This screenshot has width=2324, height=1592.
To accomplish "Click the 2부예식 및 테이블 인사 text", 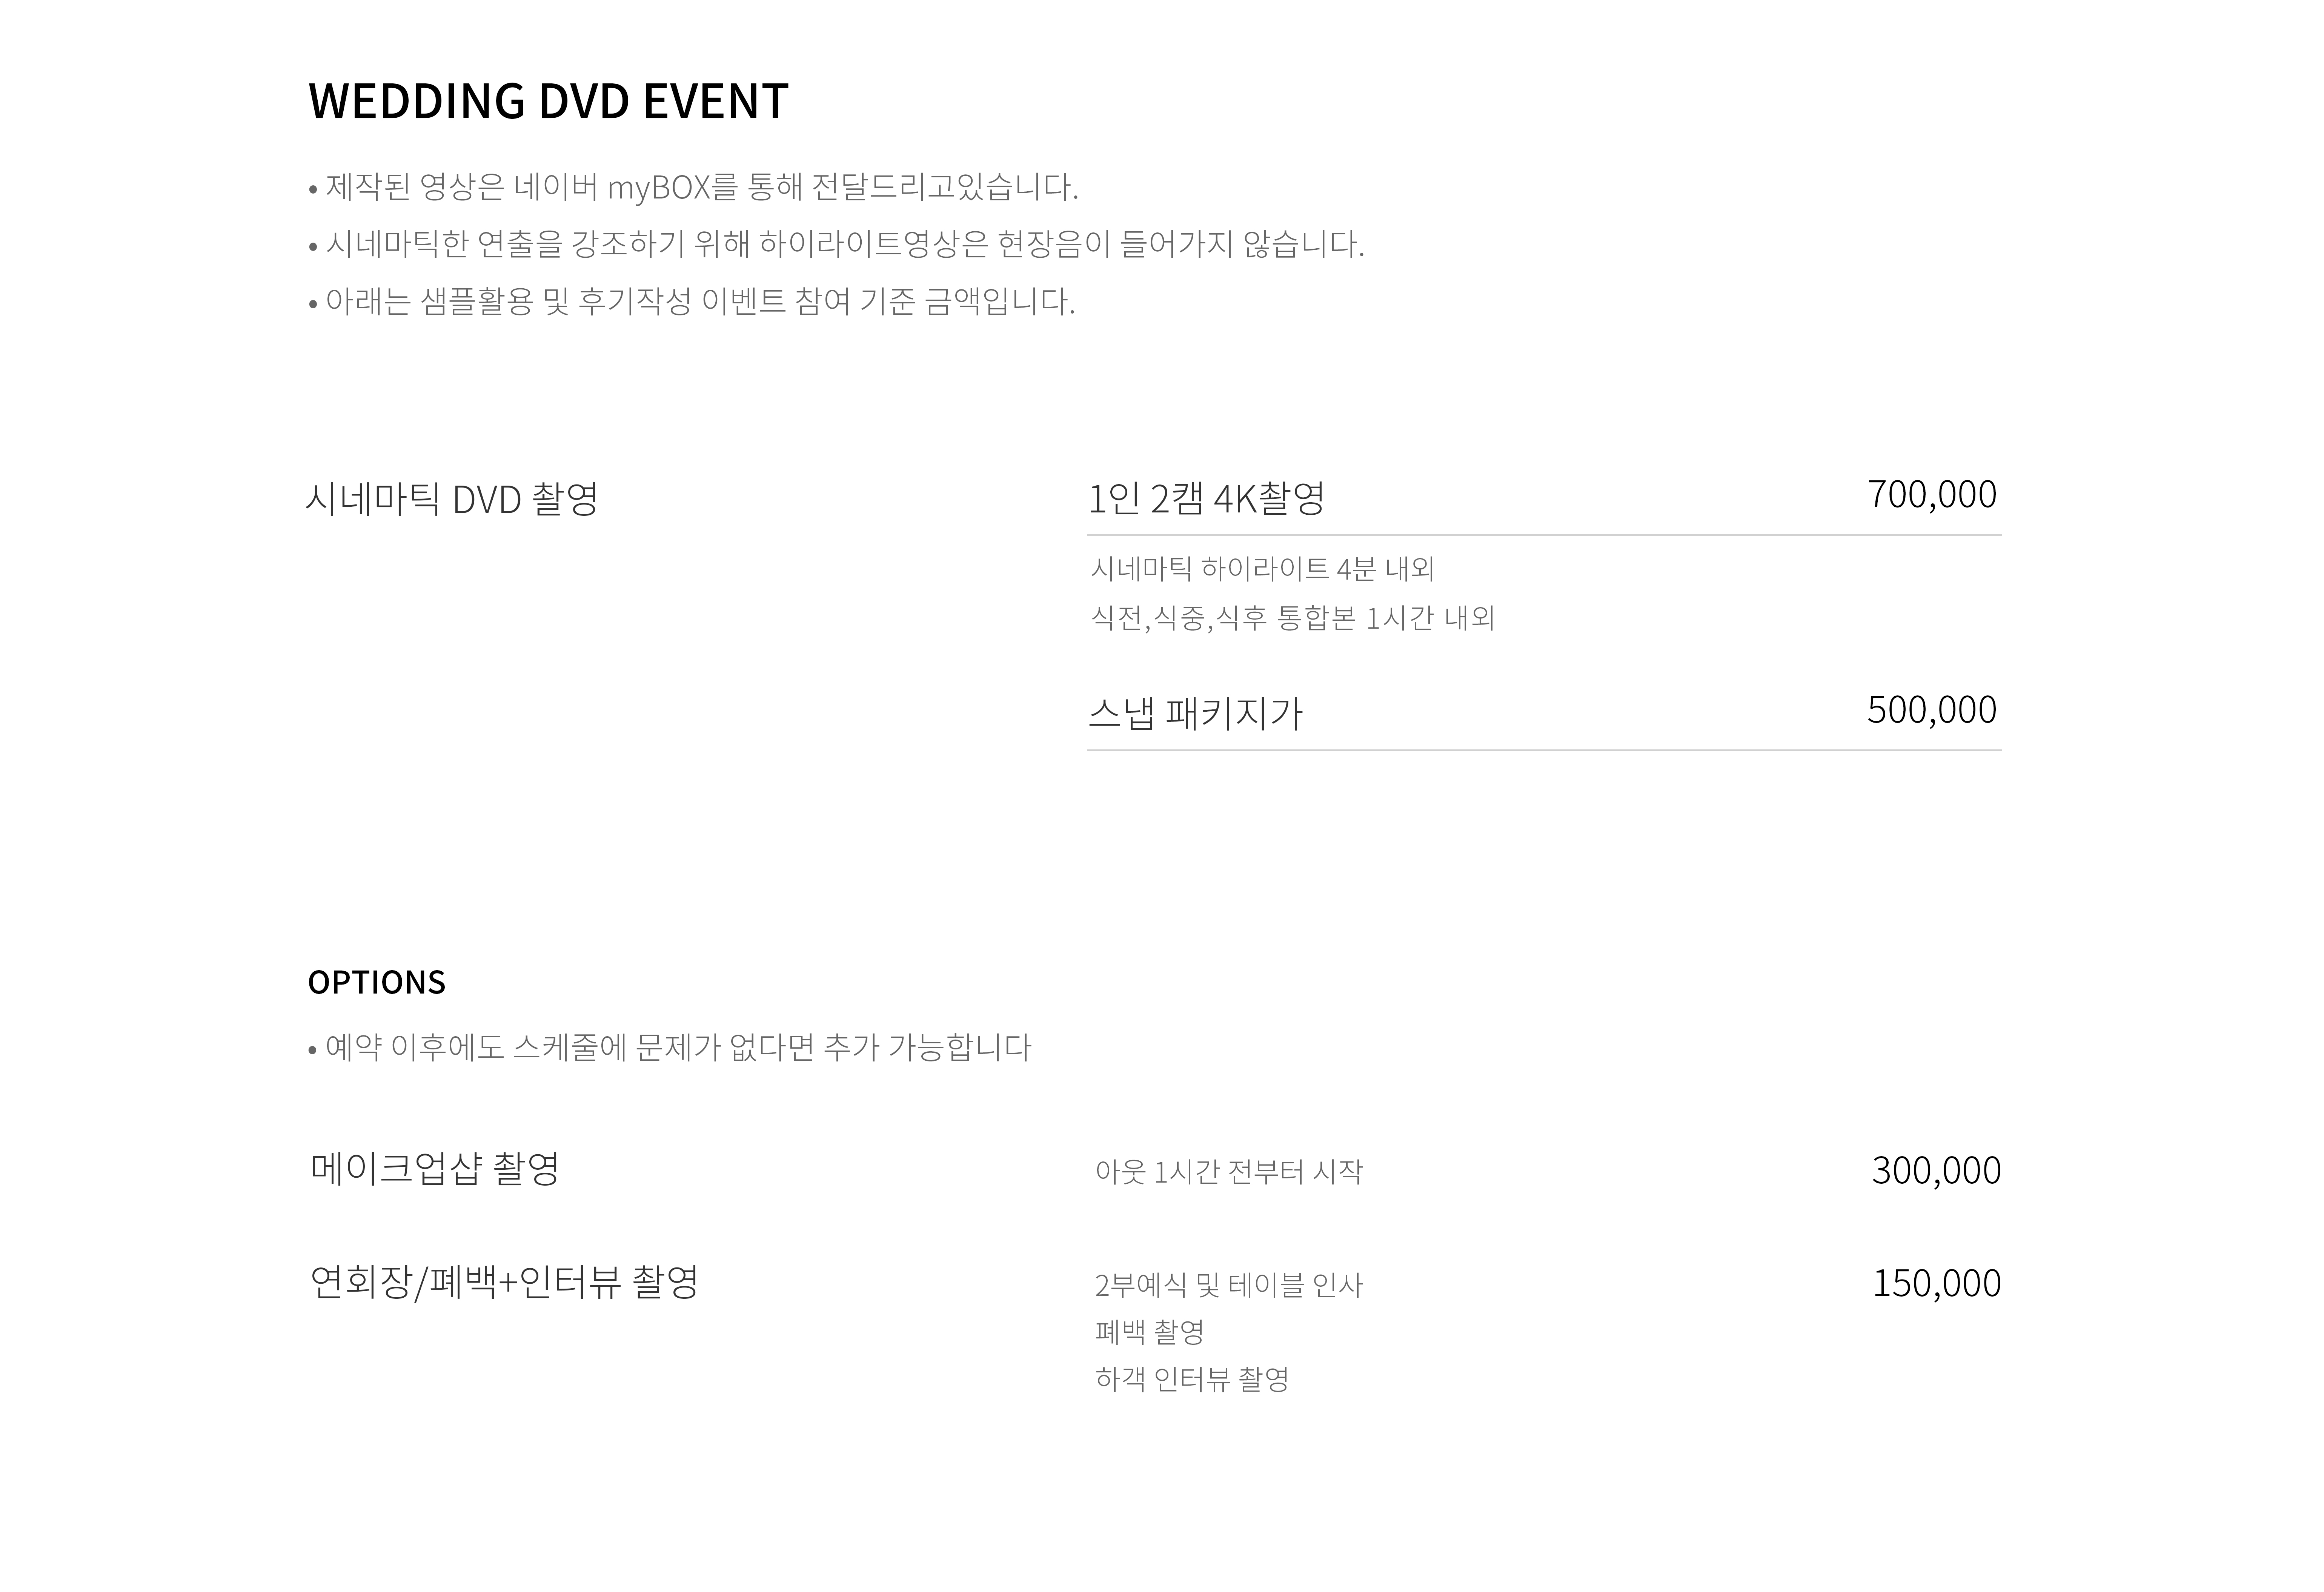I will pos(1229,1285).
